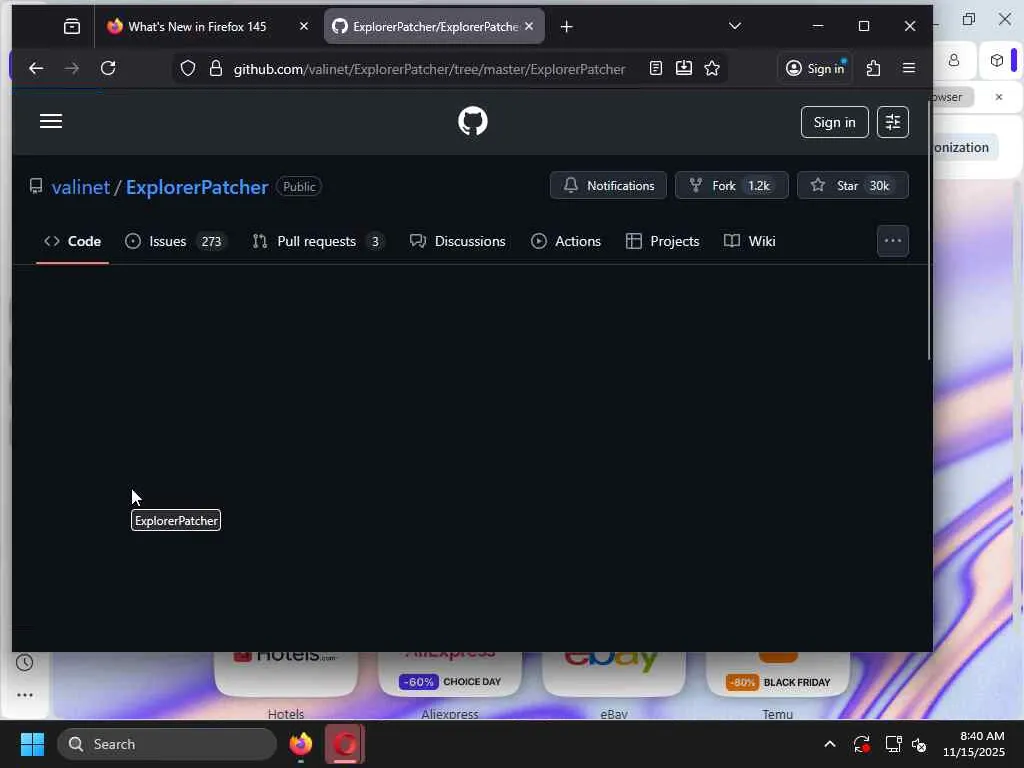Switch to Opera browser in the taskbar
Viewport: 1024px width, 768px height.
(345, 744)
